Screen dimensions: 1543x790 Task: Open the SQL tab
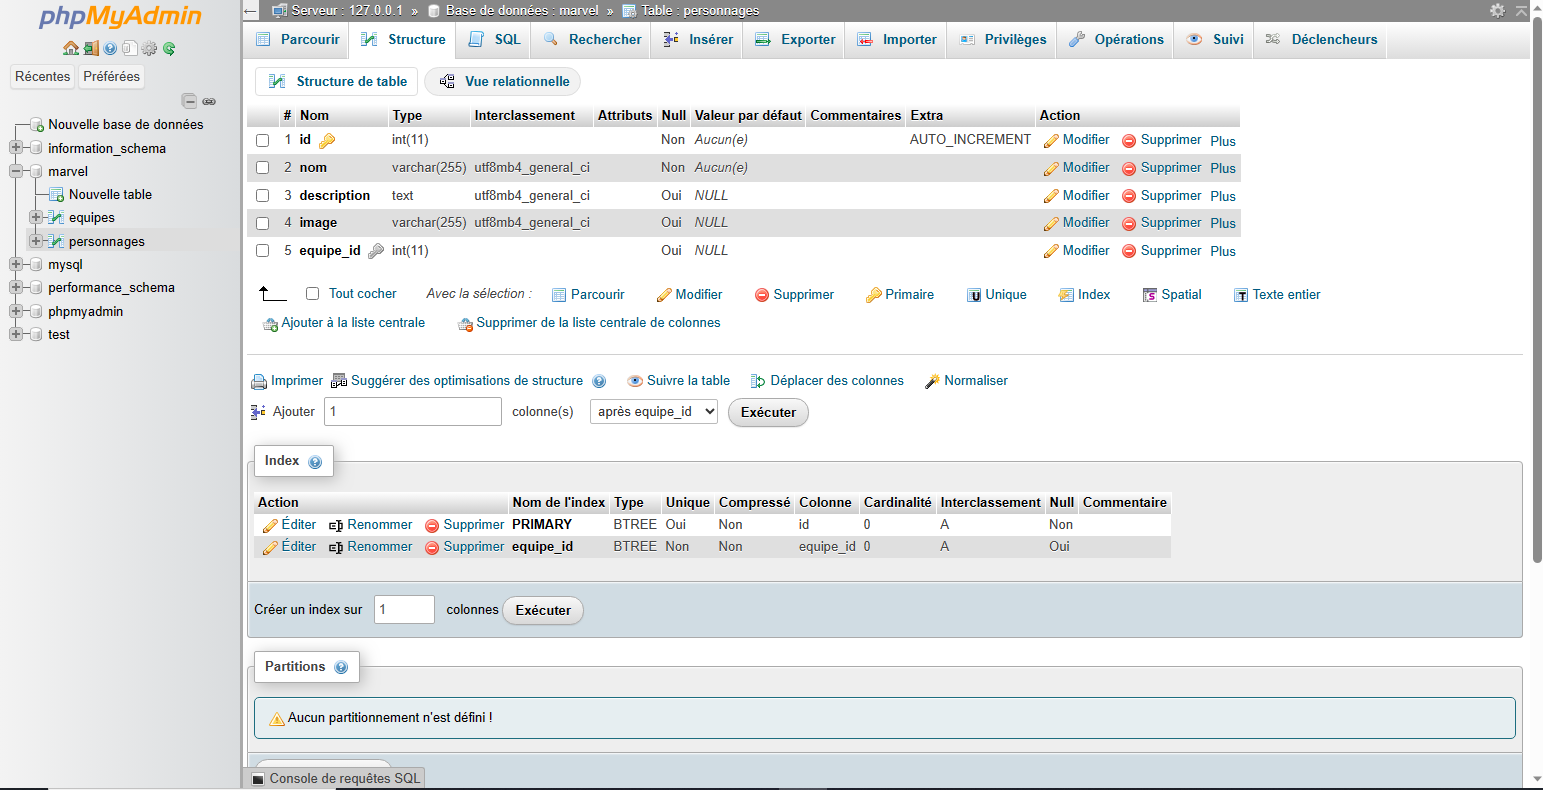495,40
